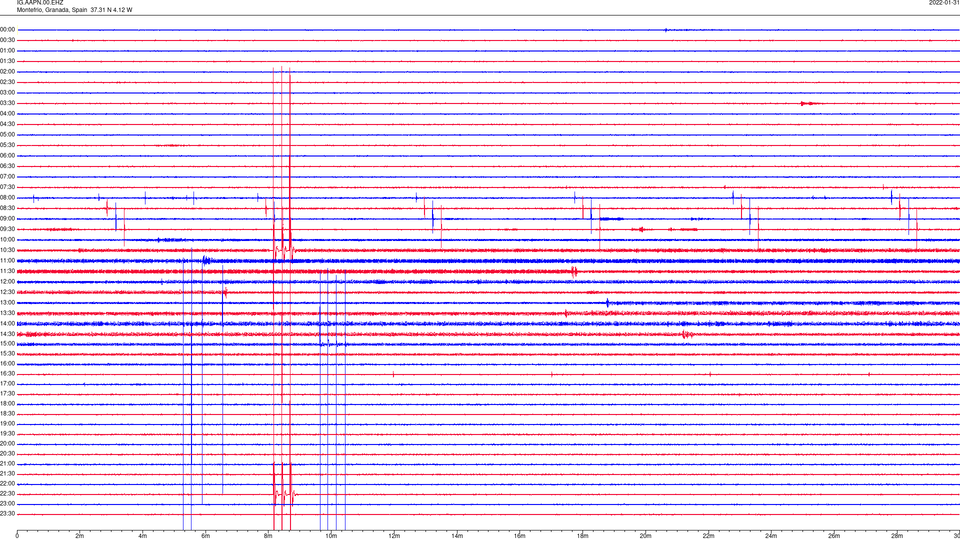
Task: Click the 6m tick label on time axis
Action: [x=206, y=536]
